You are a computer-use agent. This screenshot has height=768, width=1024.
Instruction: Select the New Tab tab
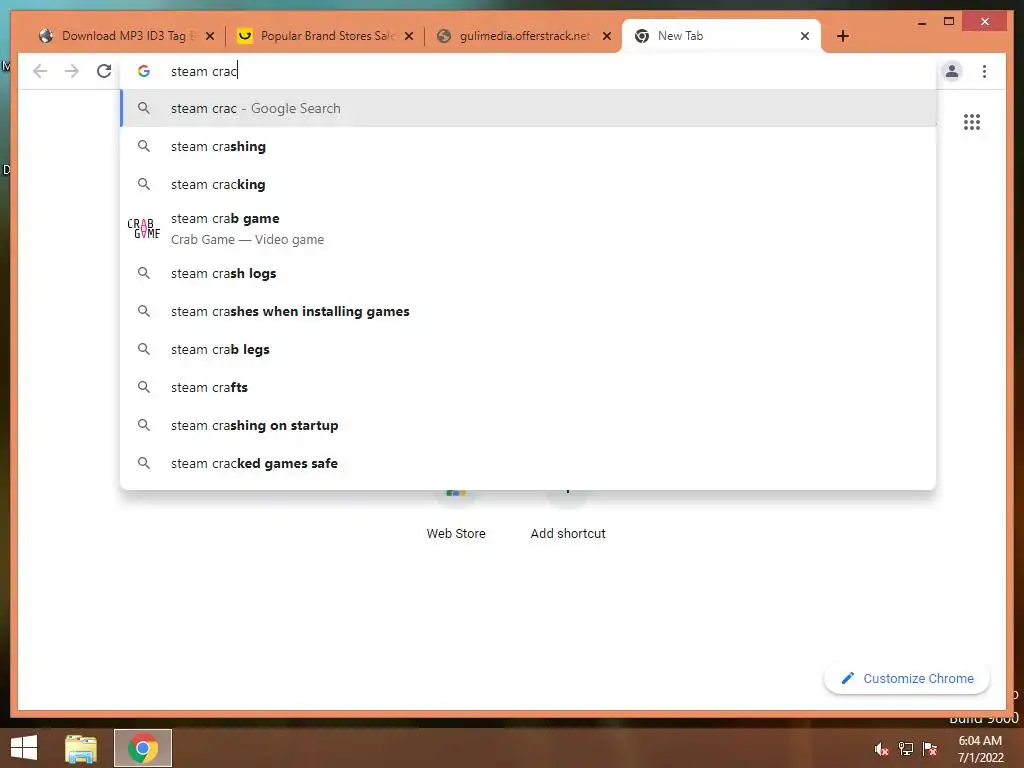point(721,36)
